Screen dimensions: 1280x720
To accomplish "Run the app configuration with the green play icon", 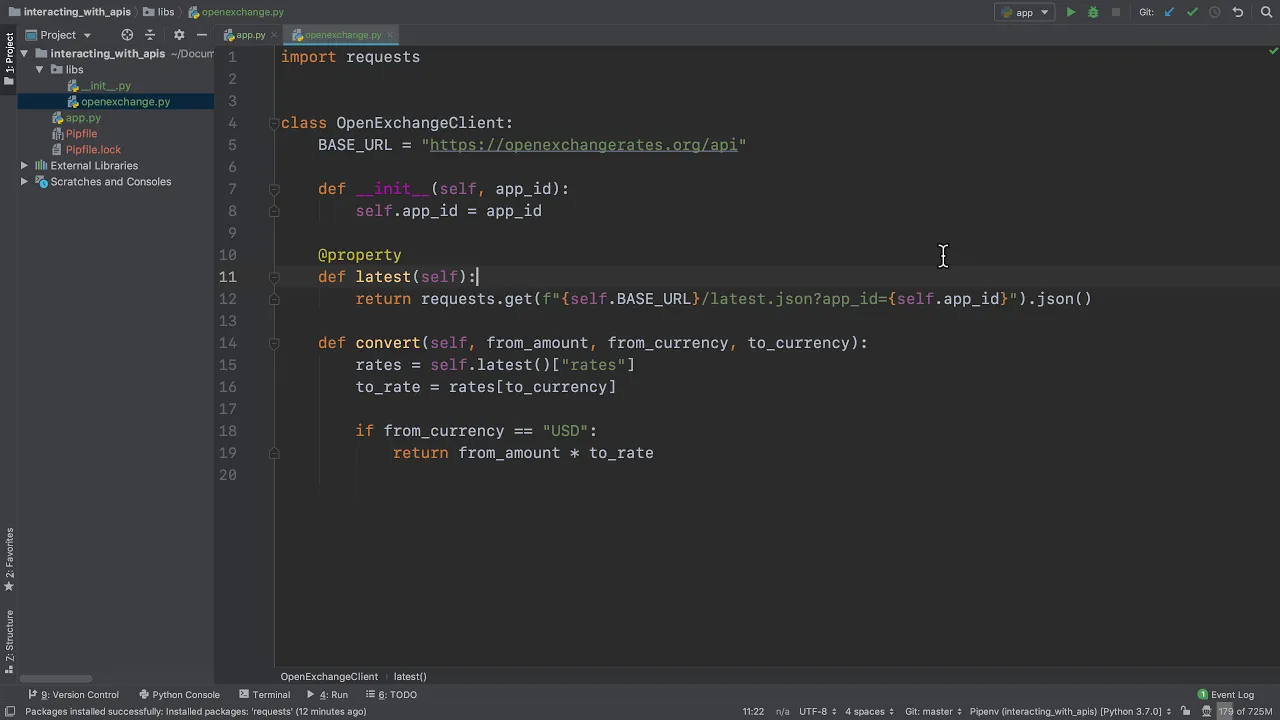I will 1071,12.
